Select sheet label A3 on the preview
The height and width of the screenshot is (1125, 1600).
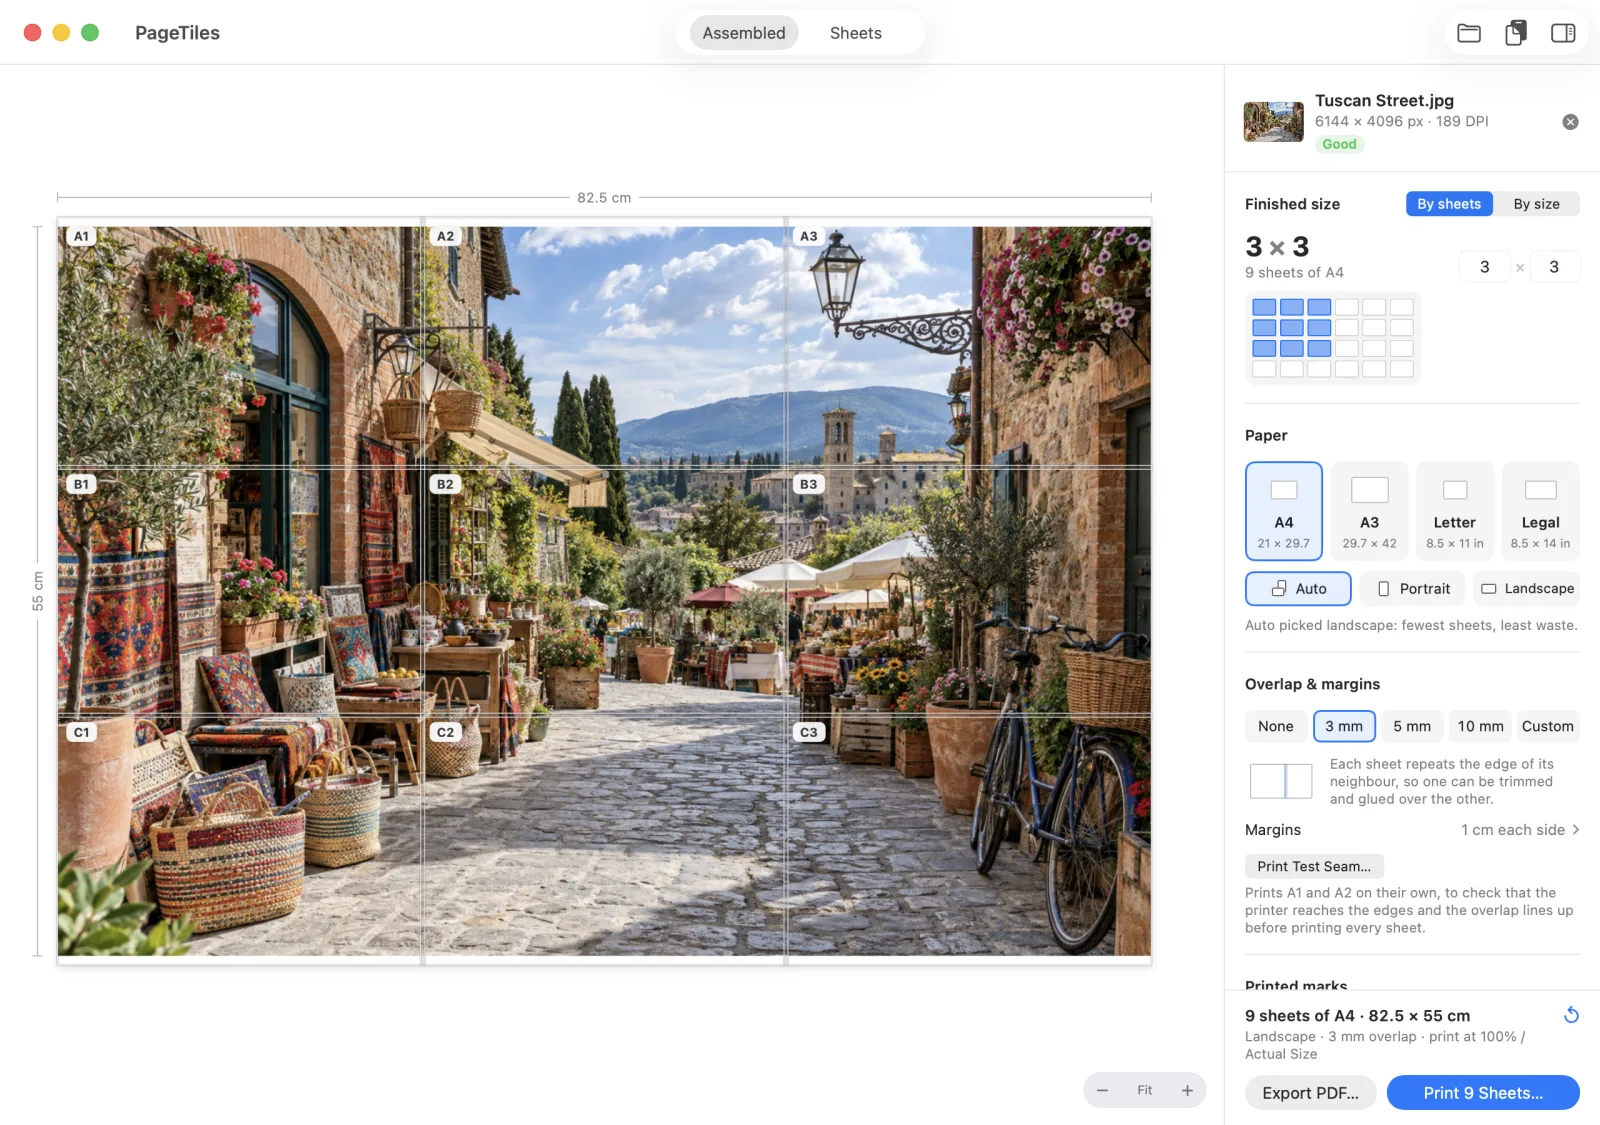pos(809,236)
